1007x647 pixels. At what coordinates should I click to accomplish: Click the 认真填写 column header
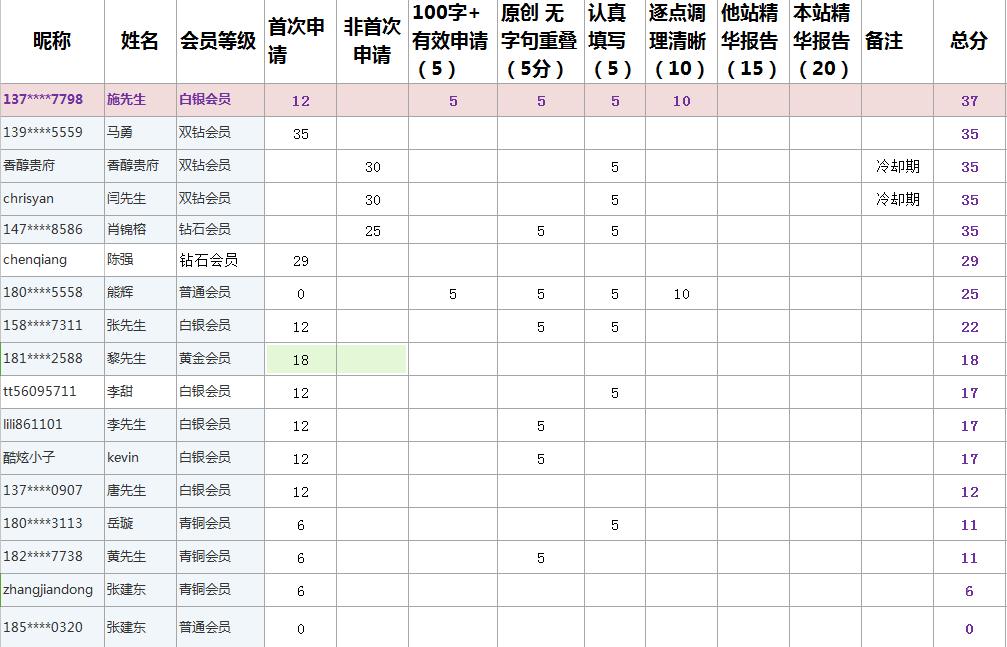(x=615, y=41)
